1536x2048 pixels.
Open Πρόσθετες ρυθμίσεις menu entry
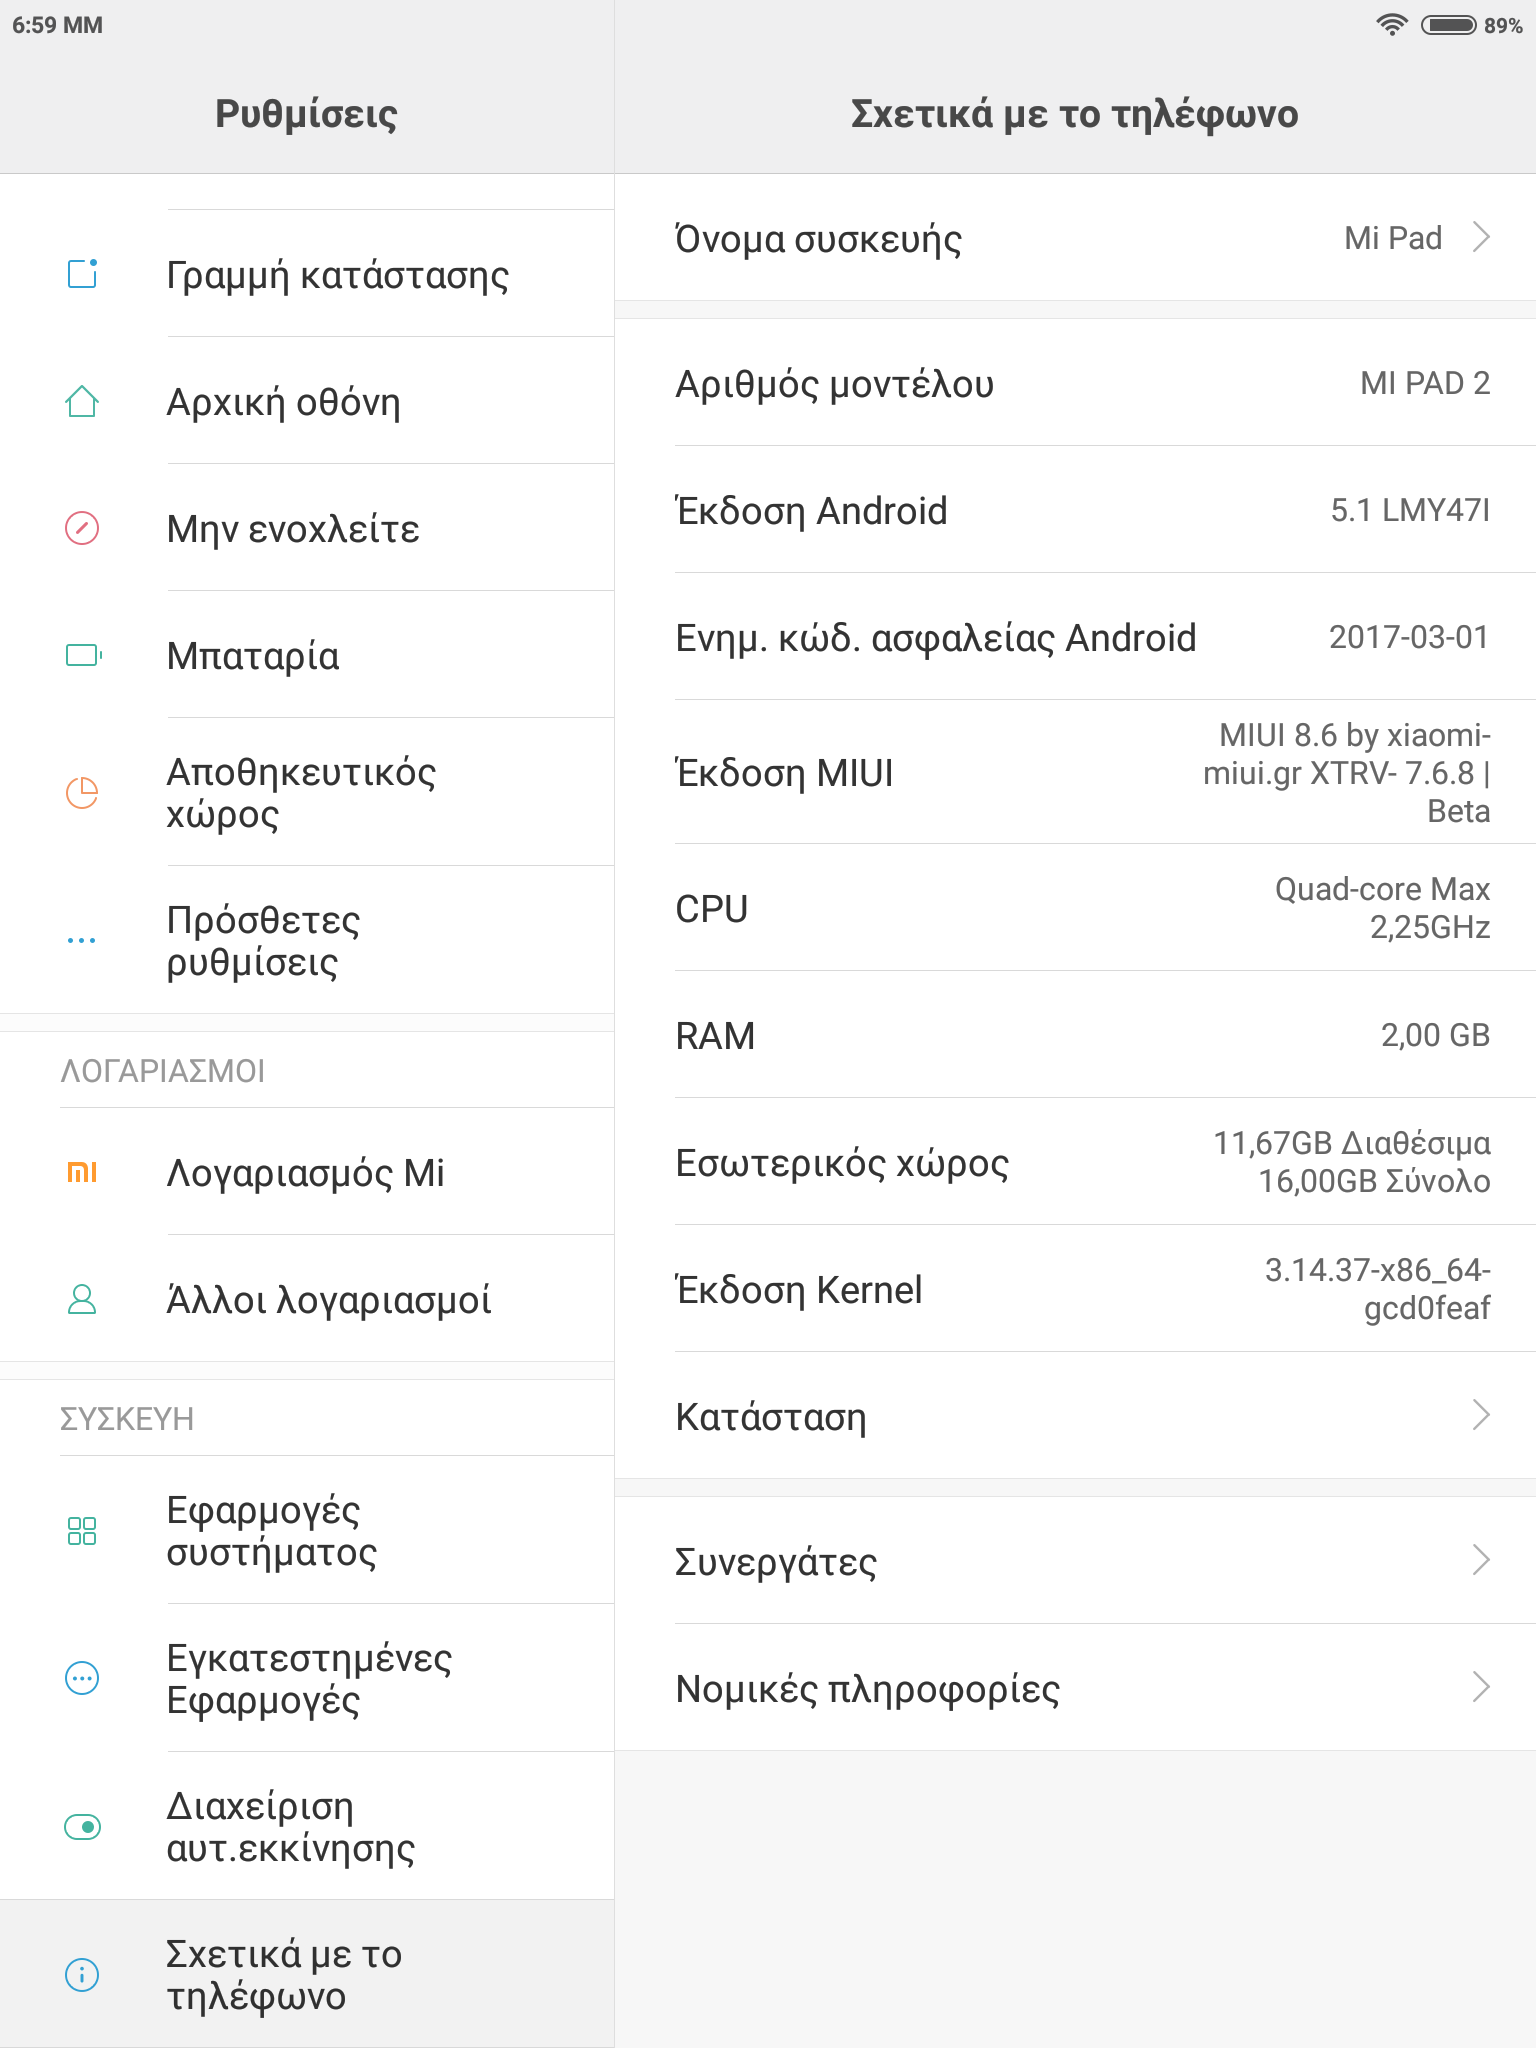(x=264, y=940)
